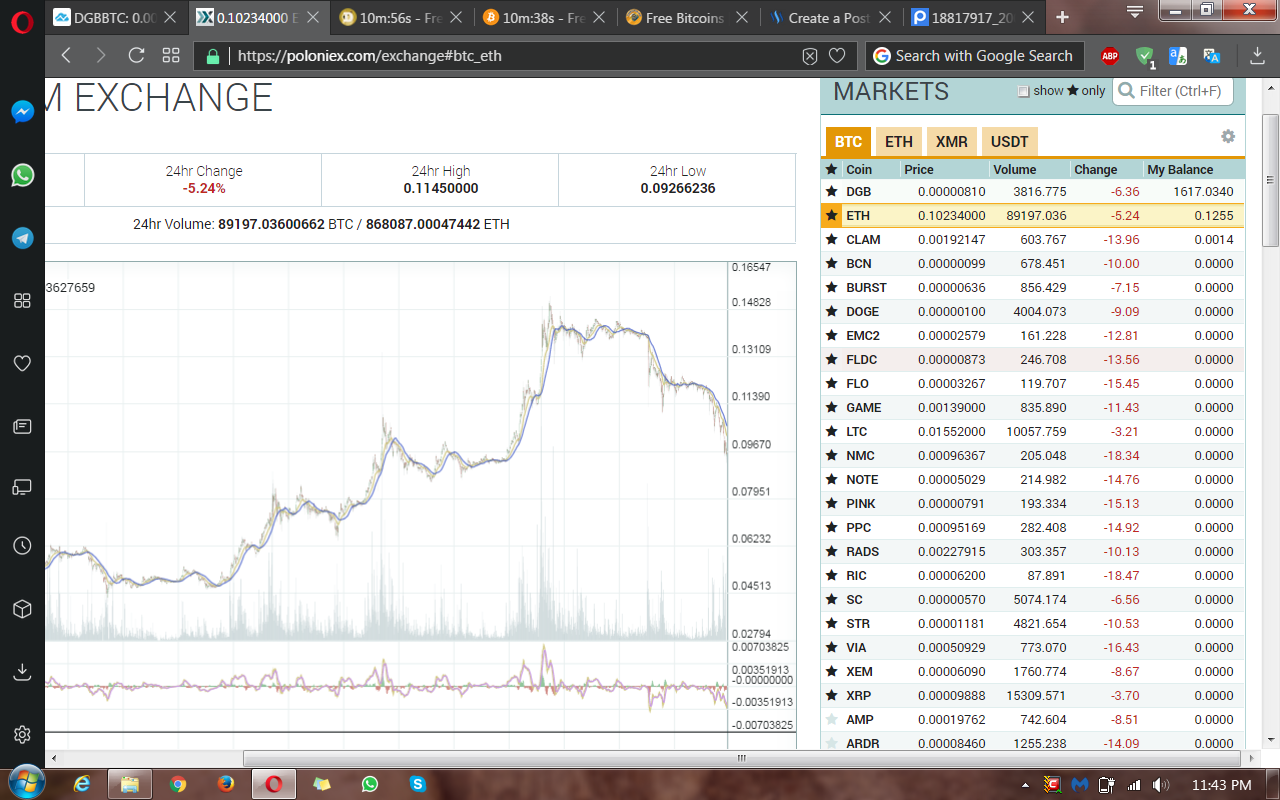
Task: Switch to Create a Post browser tab
Action: (x=833, y=18)
